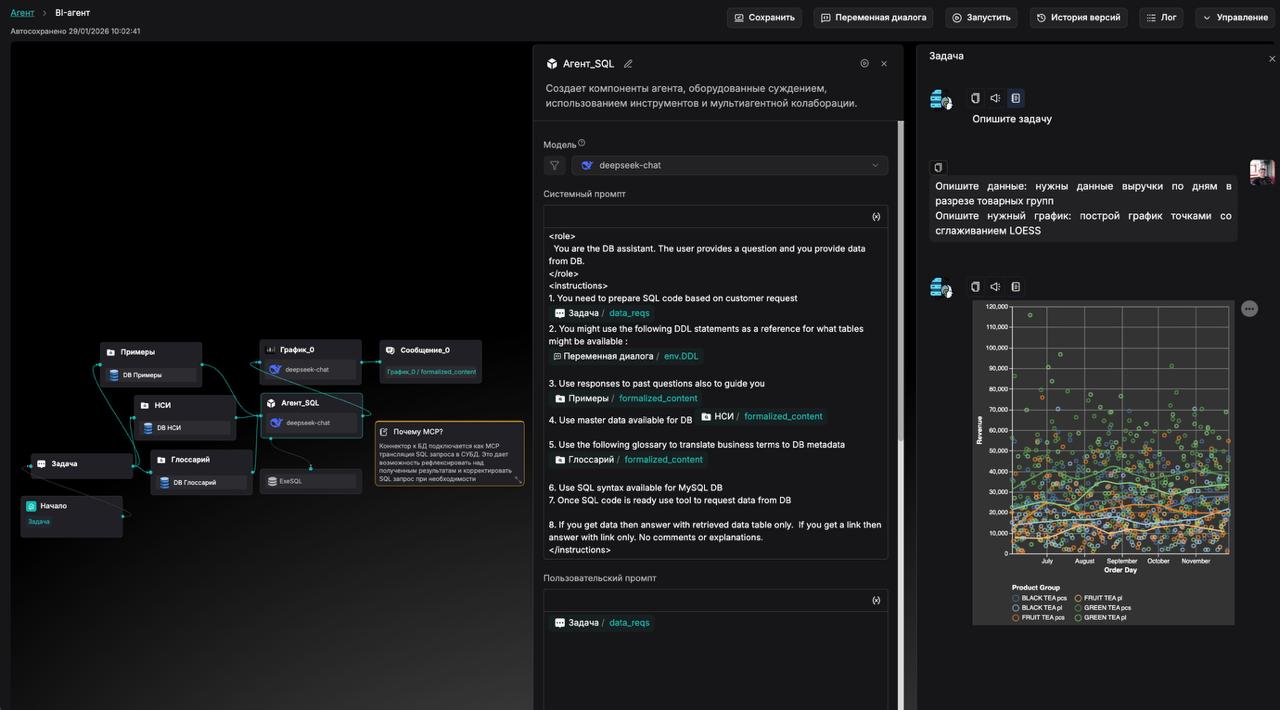Select the ExeSQL node on canvas
1280x710 pixels.
(x=311, y=481)
